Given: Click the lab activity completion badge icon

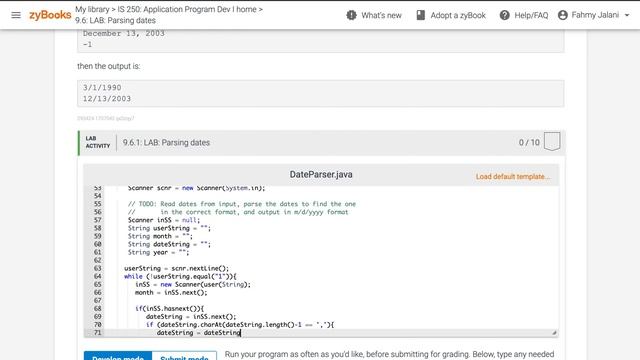Looking at the screenshot, I should coord(552,142).
